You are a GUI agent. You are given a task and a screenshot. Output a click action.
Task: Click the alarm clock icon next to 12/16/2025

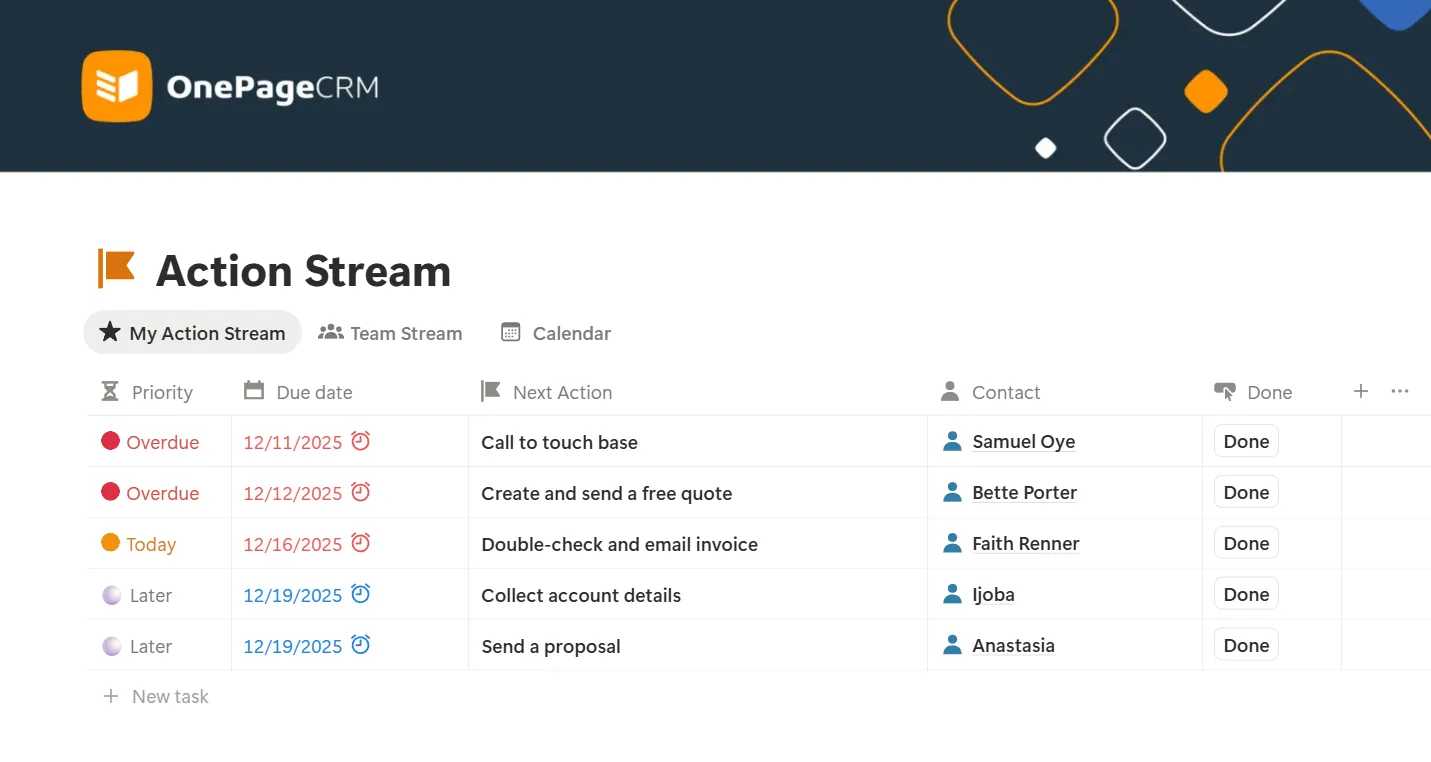click(x=361, y=542)
